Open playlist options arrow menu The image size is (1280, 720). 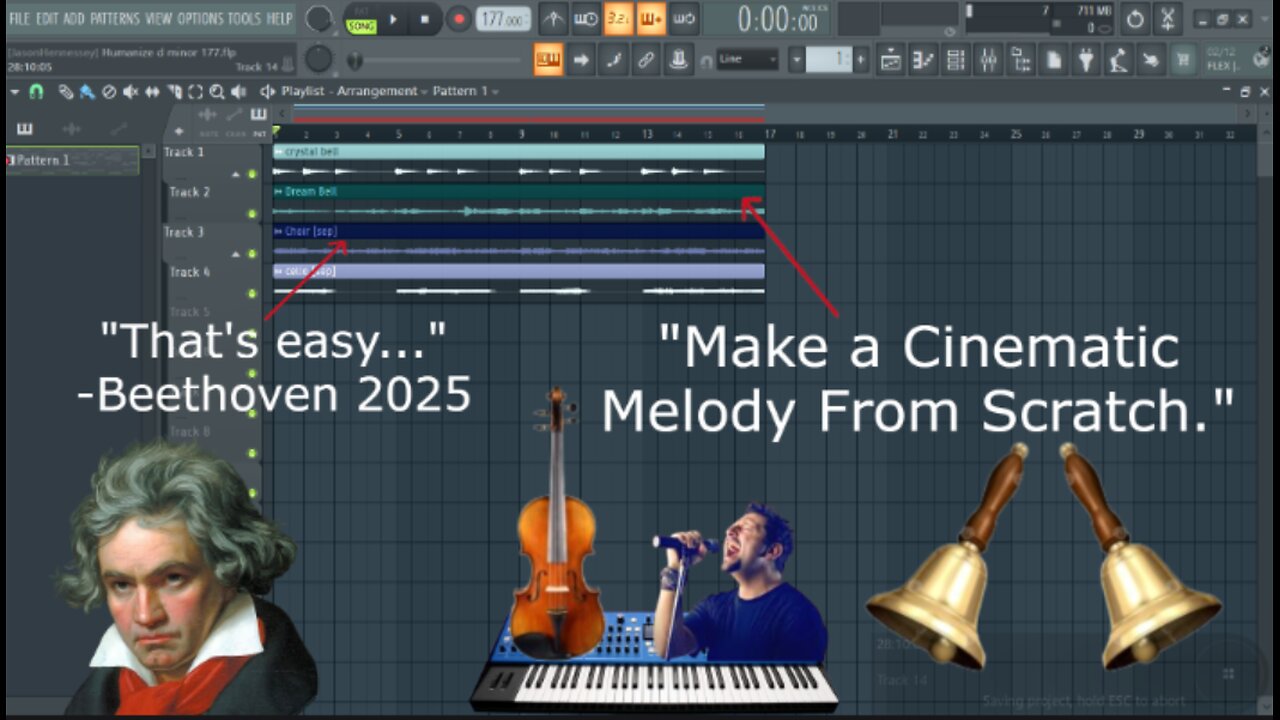coord(15,91)
